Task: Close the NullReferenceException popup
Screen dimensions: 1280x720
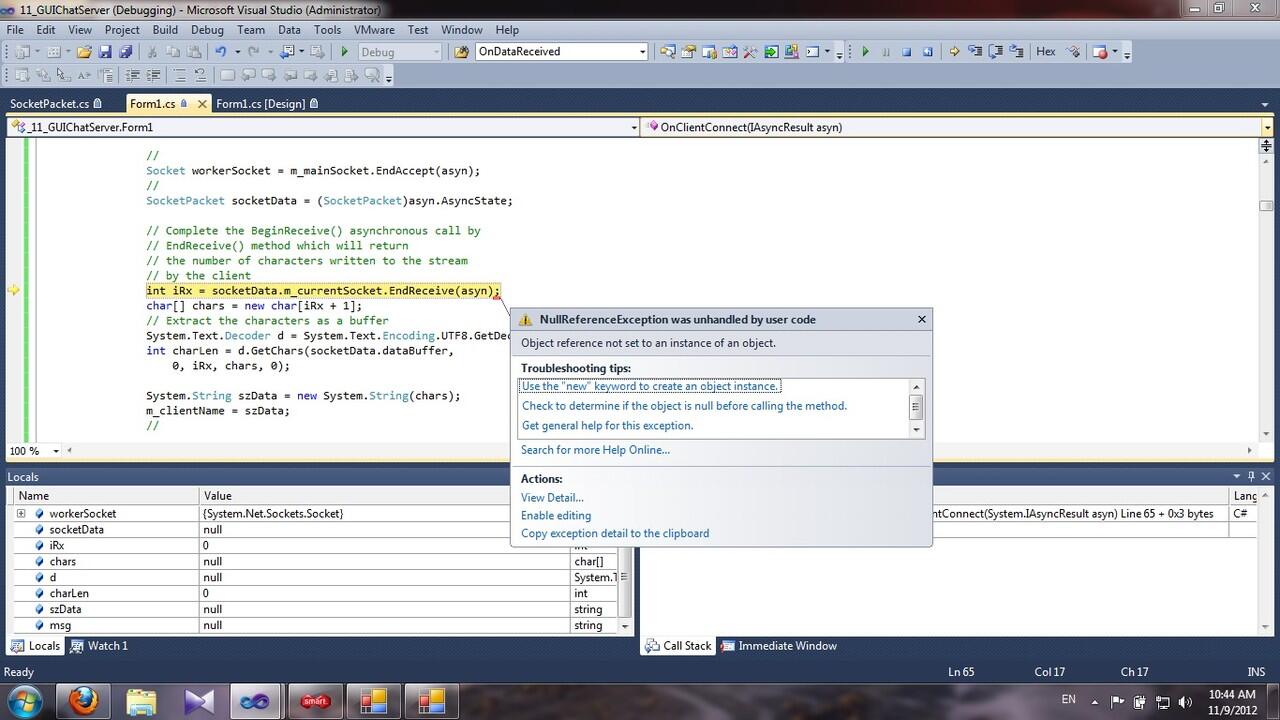Action: click(921, 320)
